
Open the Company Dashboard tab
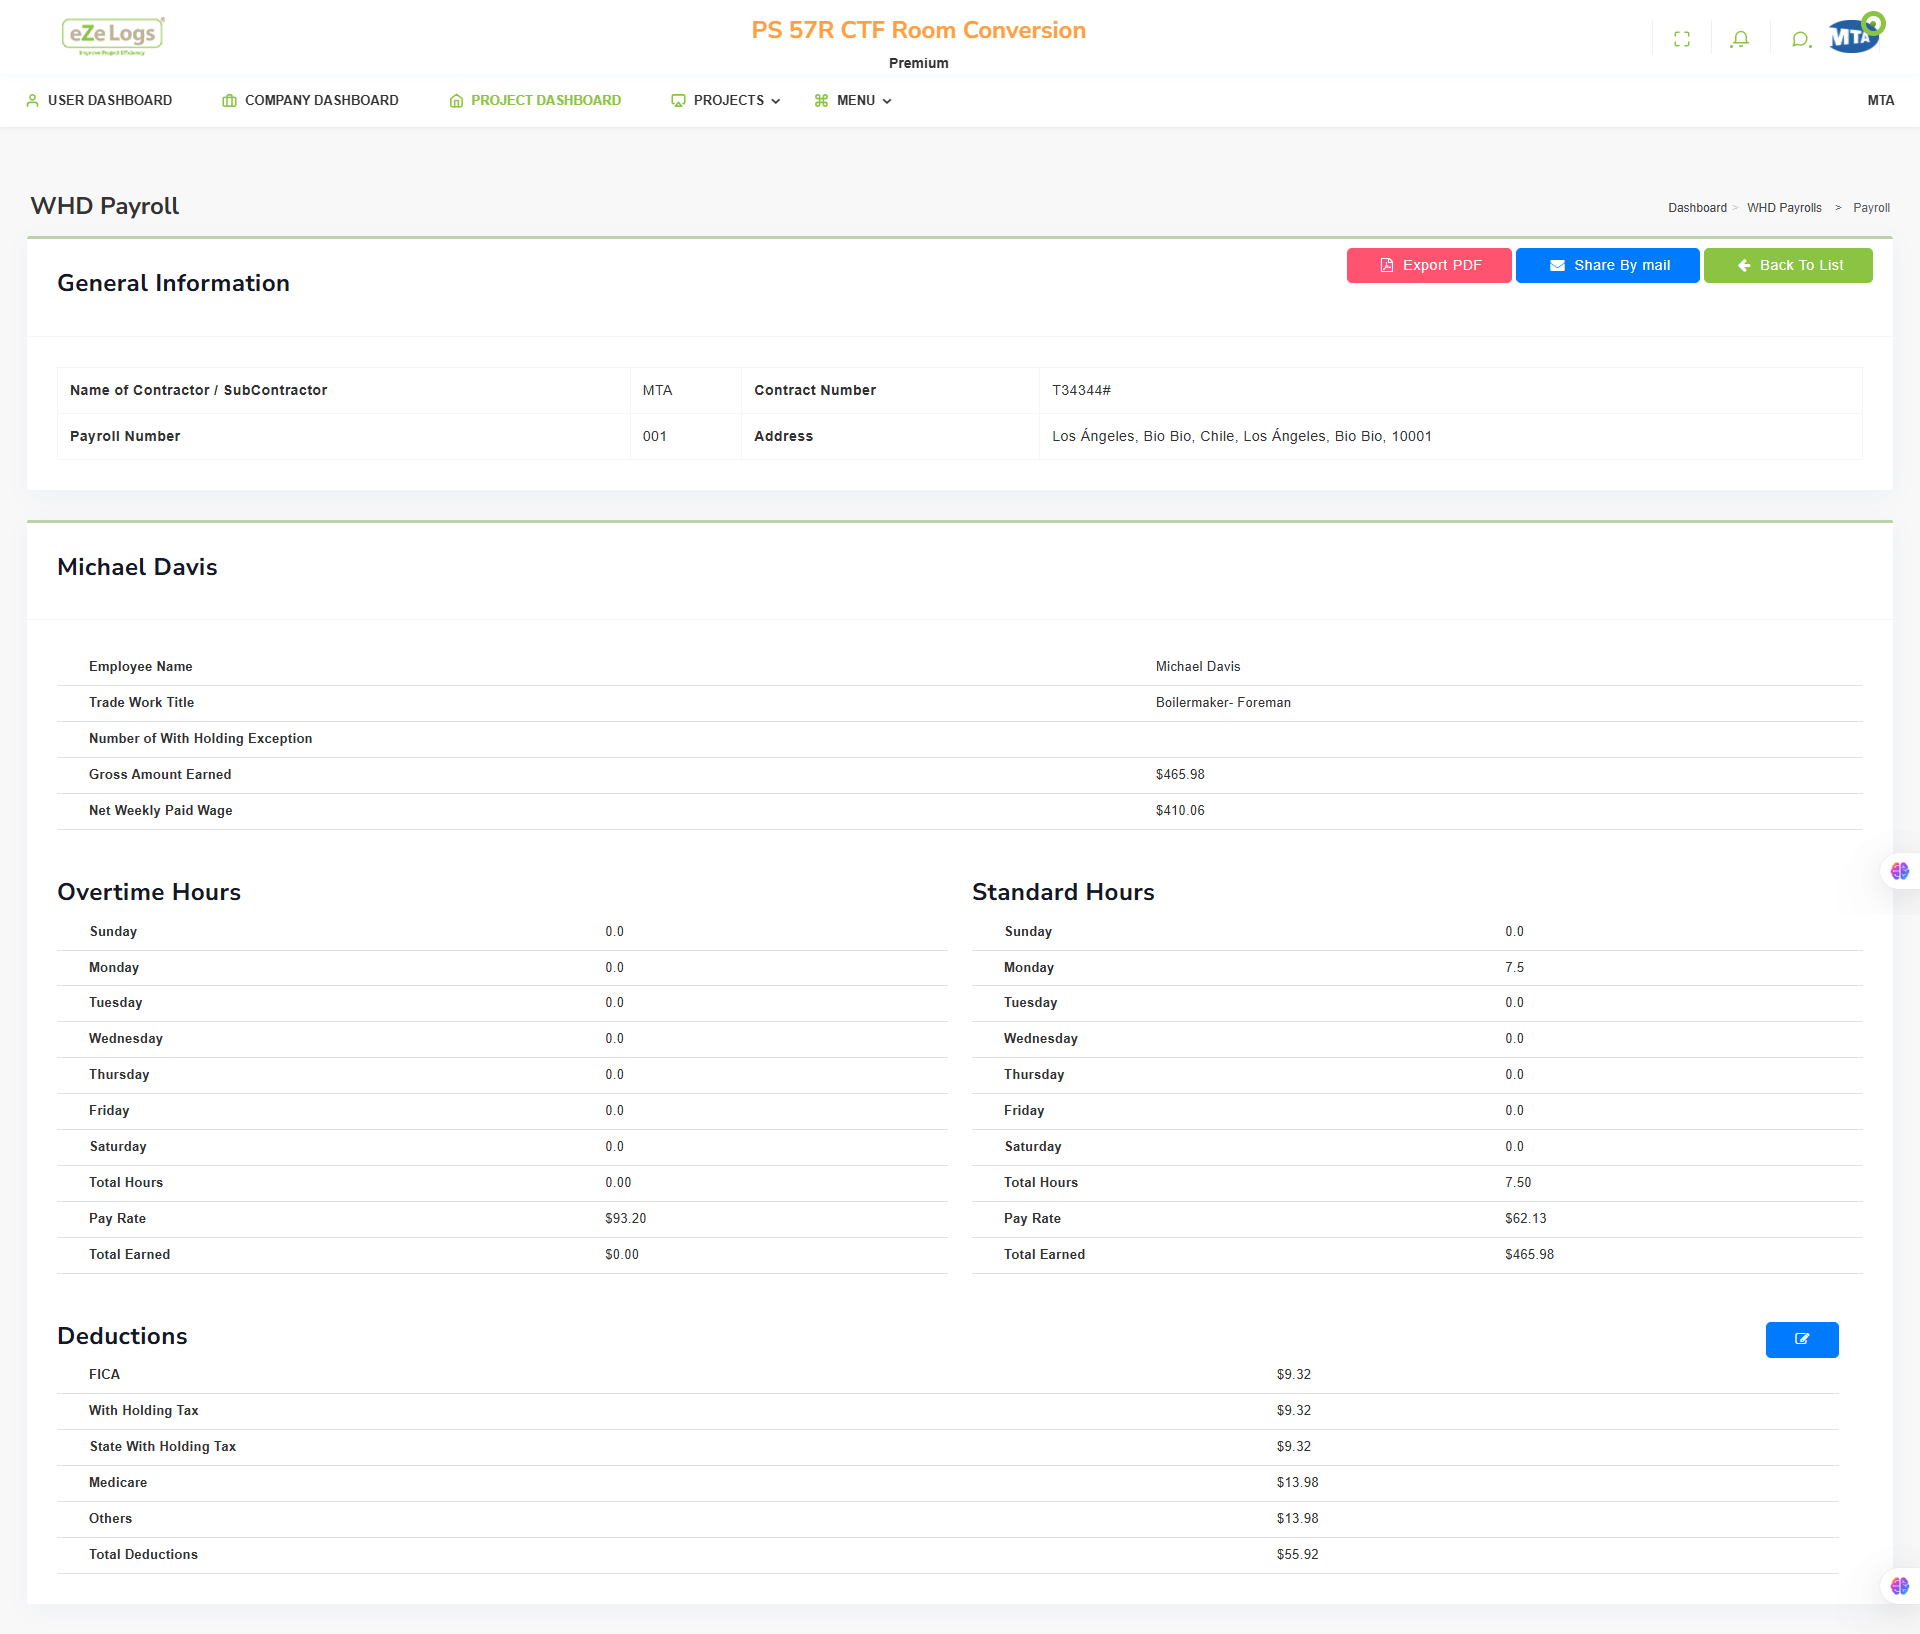[x=310, y=100]
